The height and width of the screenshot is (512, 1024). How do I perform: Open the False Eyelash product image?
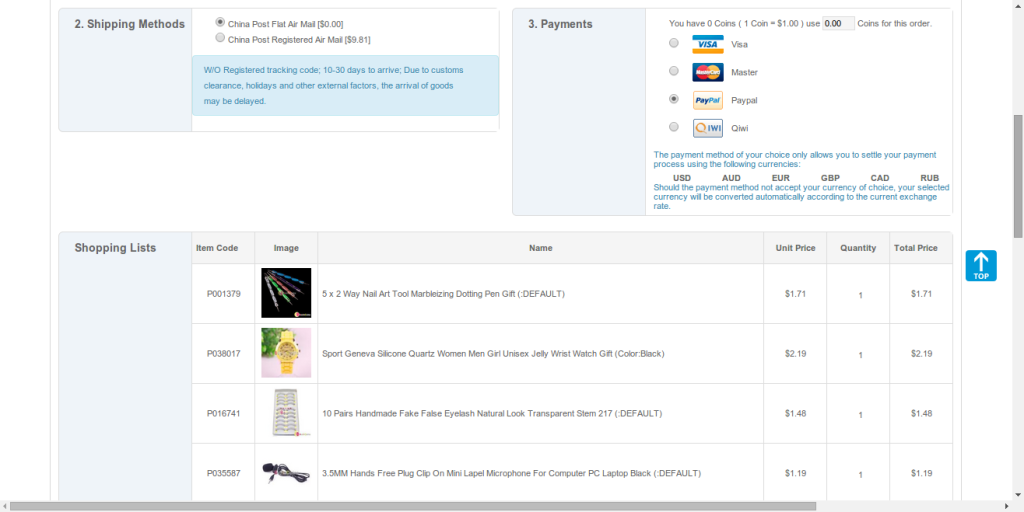click(286, 413)
